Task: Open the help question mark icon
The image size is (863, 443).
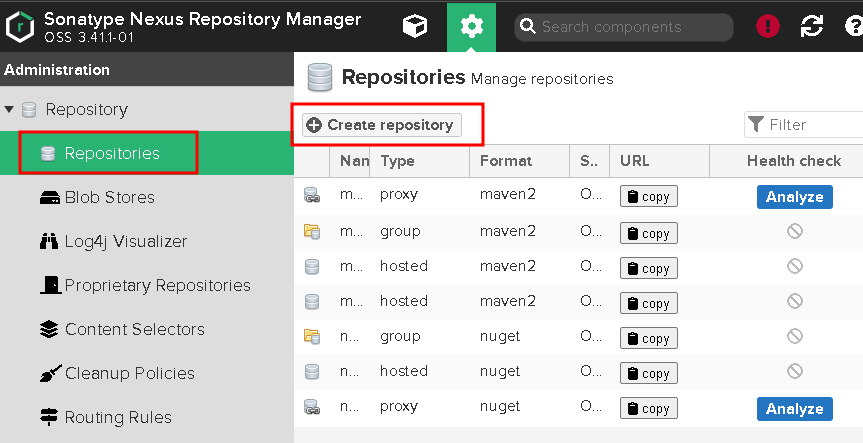Action: (x=854, y=26)
